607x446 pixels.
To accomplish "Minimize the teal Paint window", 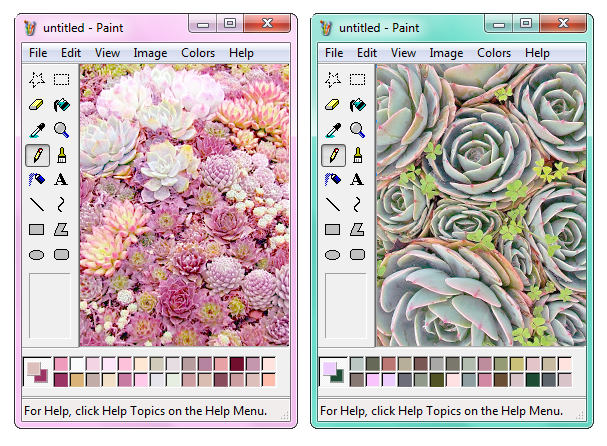I will tap(499, 24).
